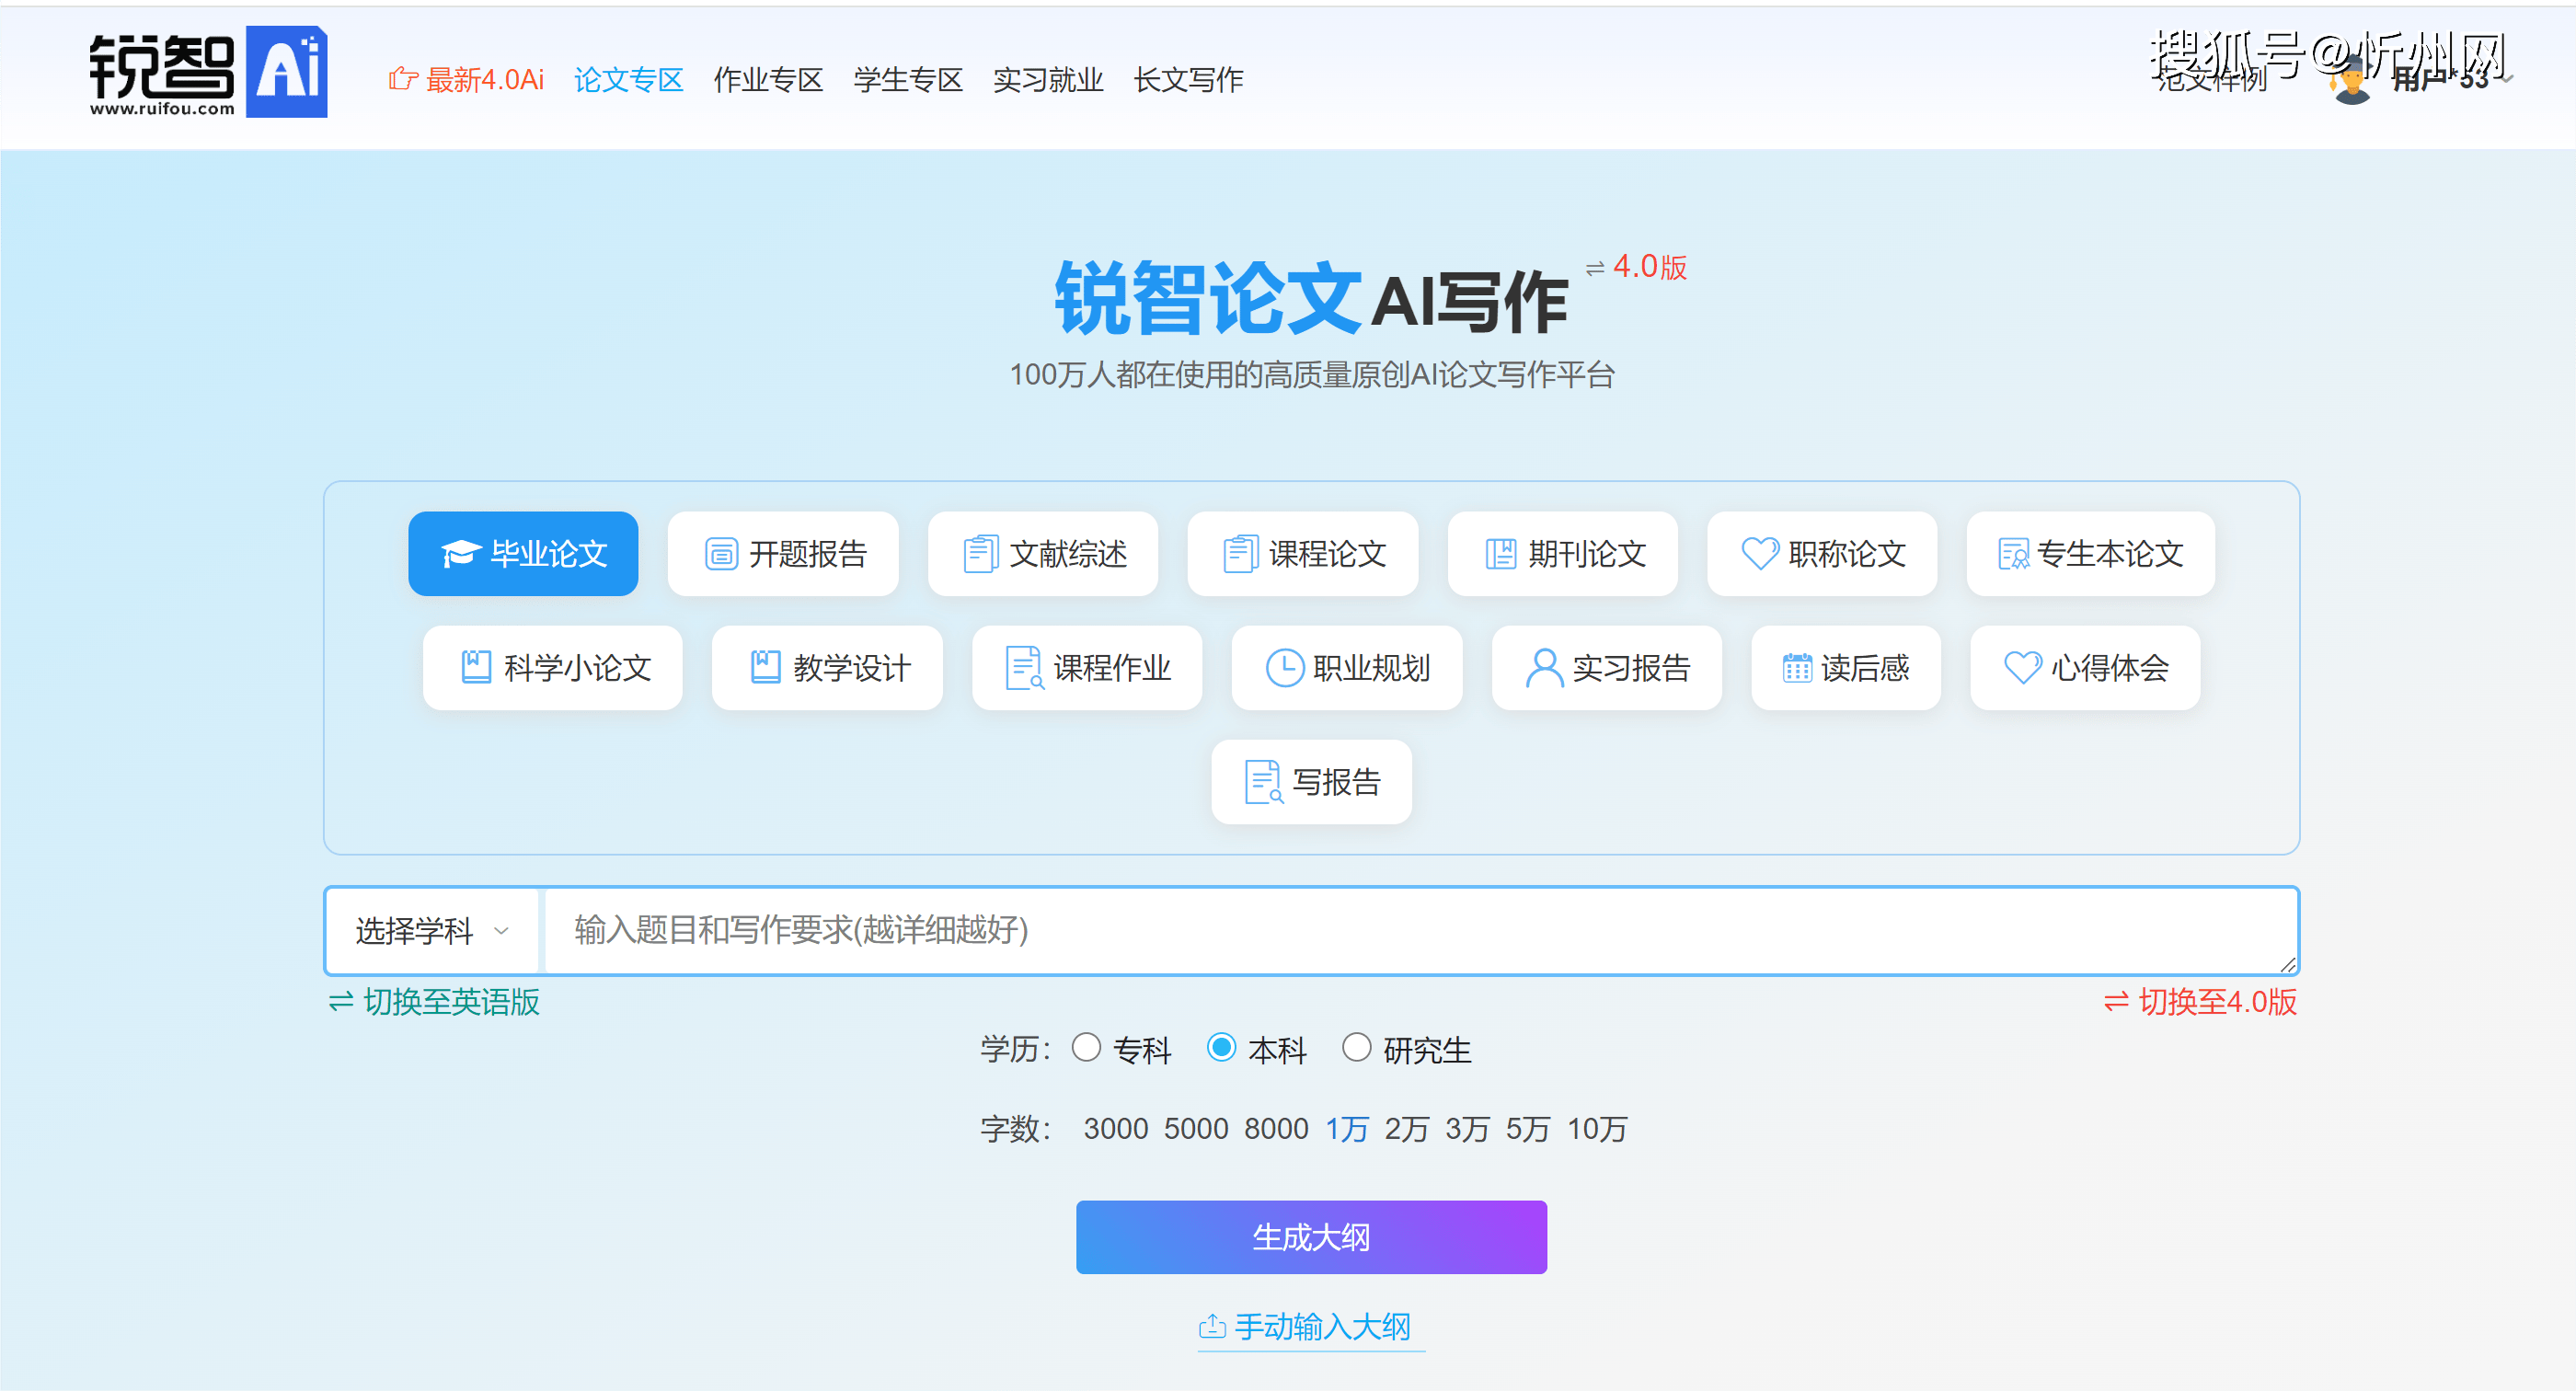Click the calendar icon on 读后感
The image size is (2576, 1391).
[x=1796, y=668]
